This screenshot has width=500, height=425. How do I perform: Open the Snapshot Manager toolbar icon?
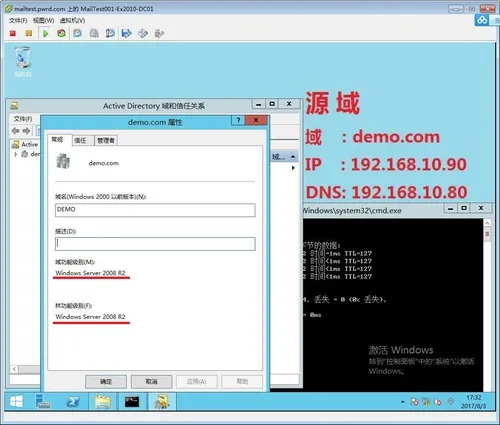pyautogui.click(x=110, y=33)
